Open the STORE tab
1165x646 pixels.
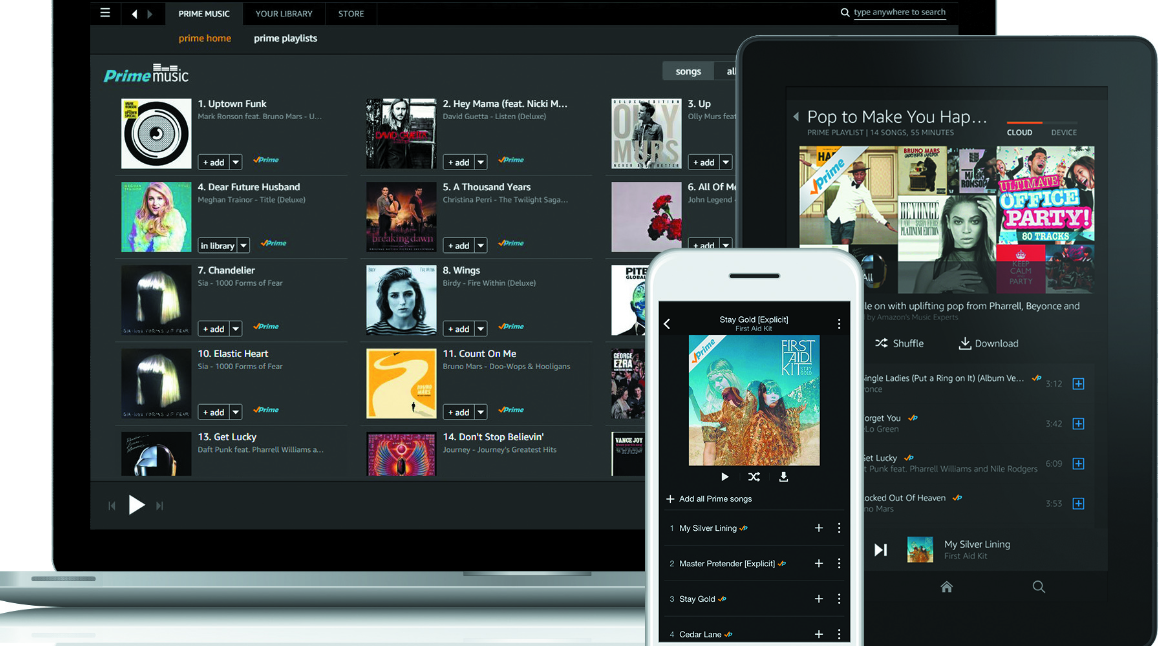351,13
